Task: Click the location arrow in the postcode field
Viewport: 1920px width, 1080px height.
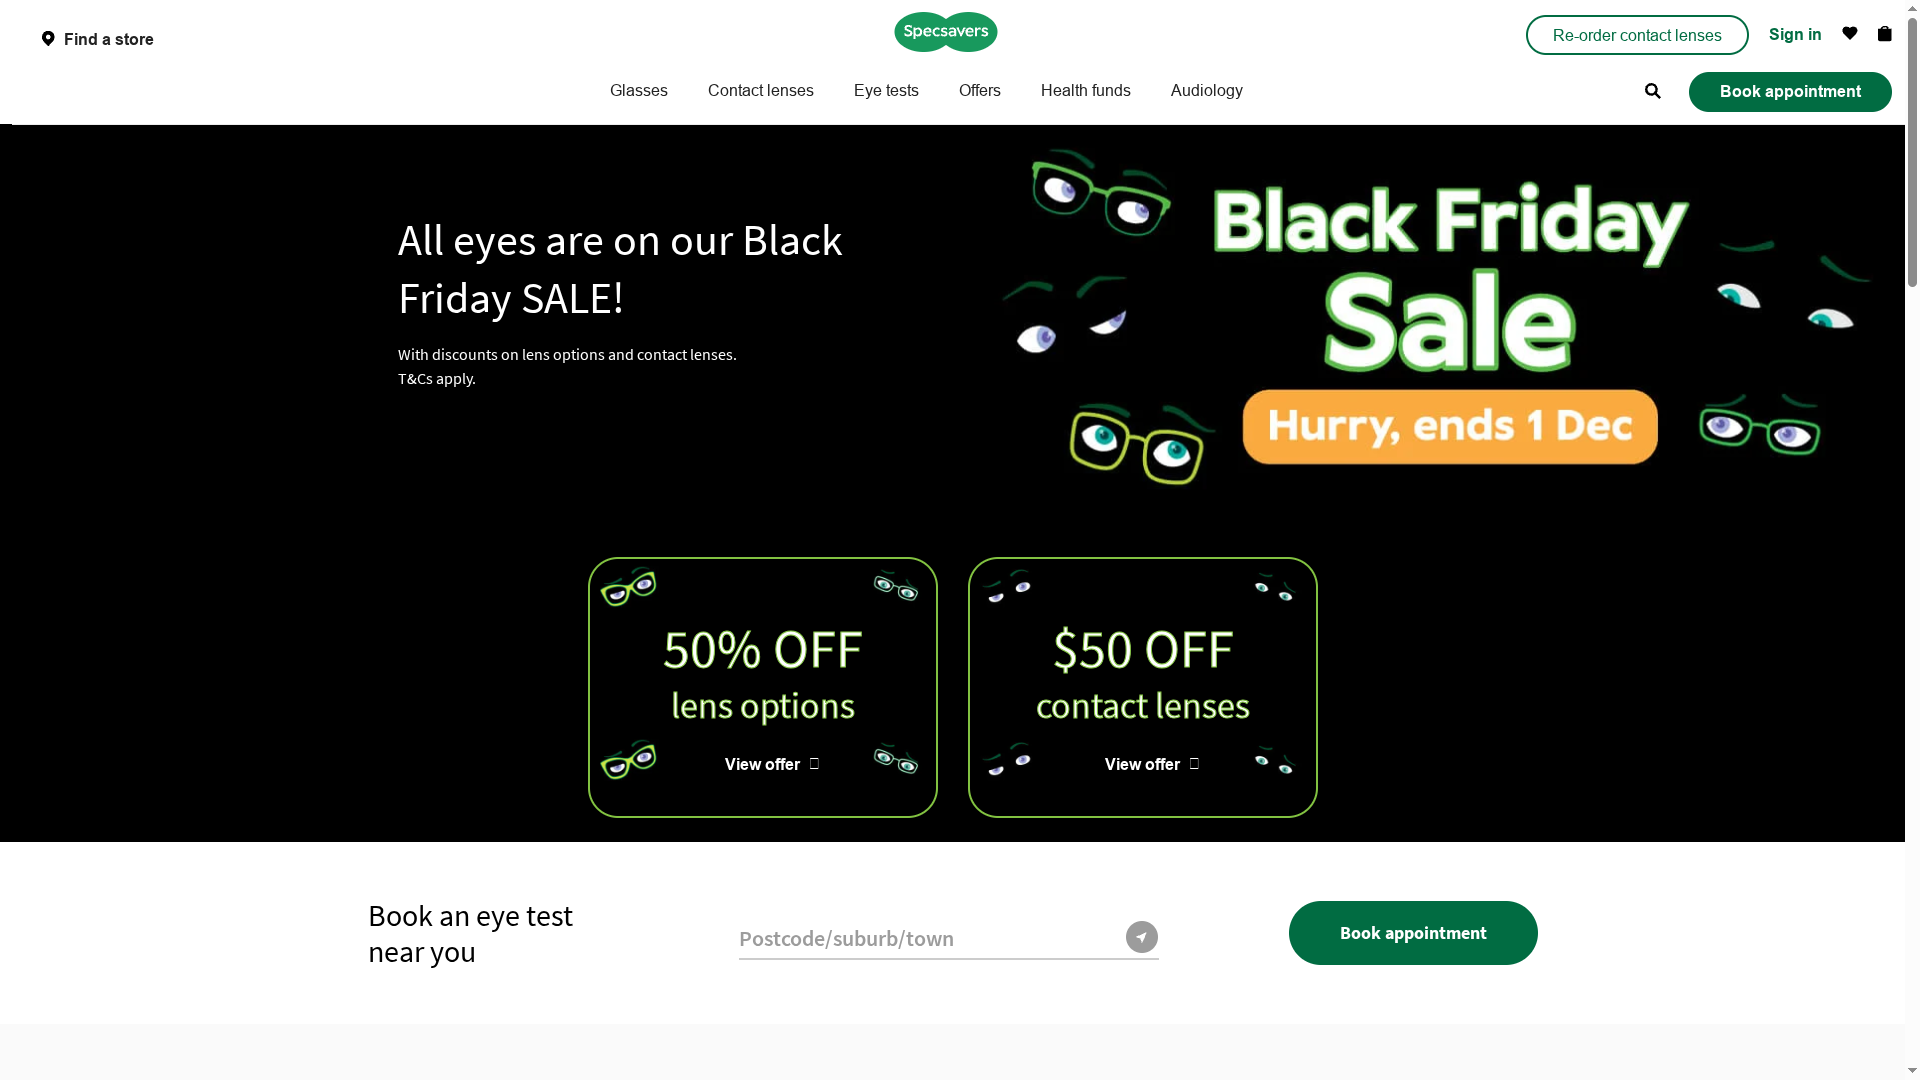Action: [x=1139, y=937]
